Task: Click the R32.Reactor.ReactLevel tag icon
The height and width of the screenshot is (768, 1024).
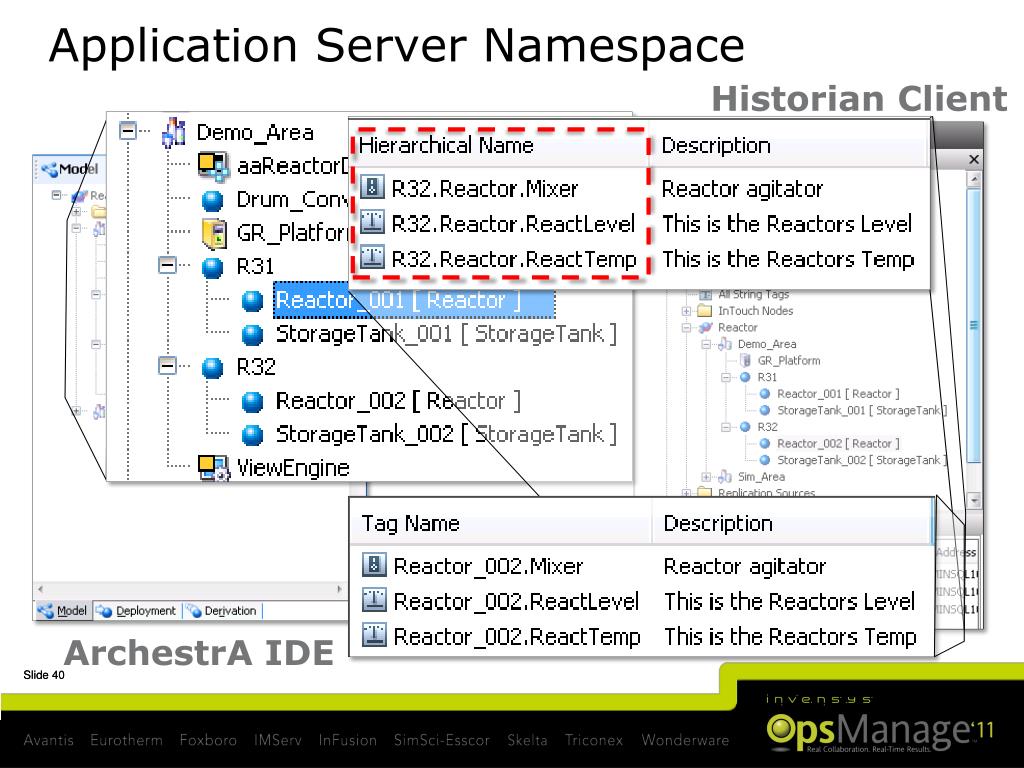Action: click(372, 223)
